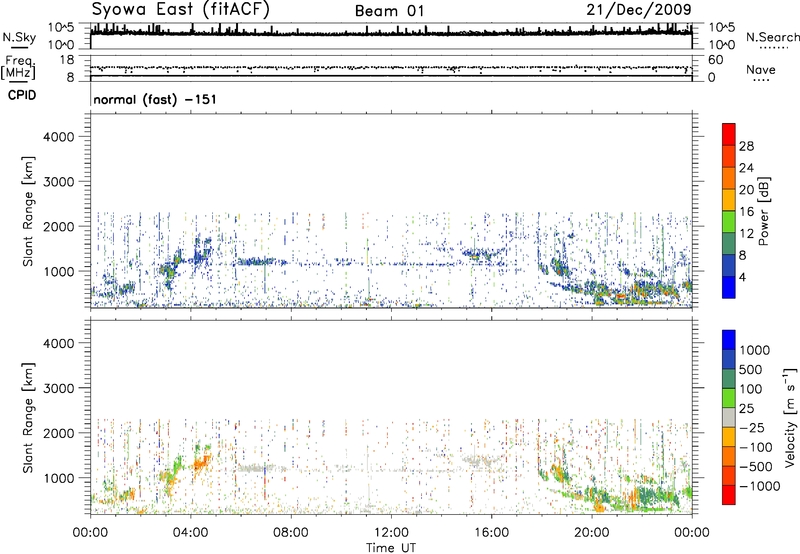Click the '20:00' time tick label

click(592, 533)
